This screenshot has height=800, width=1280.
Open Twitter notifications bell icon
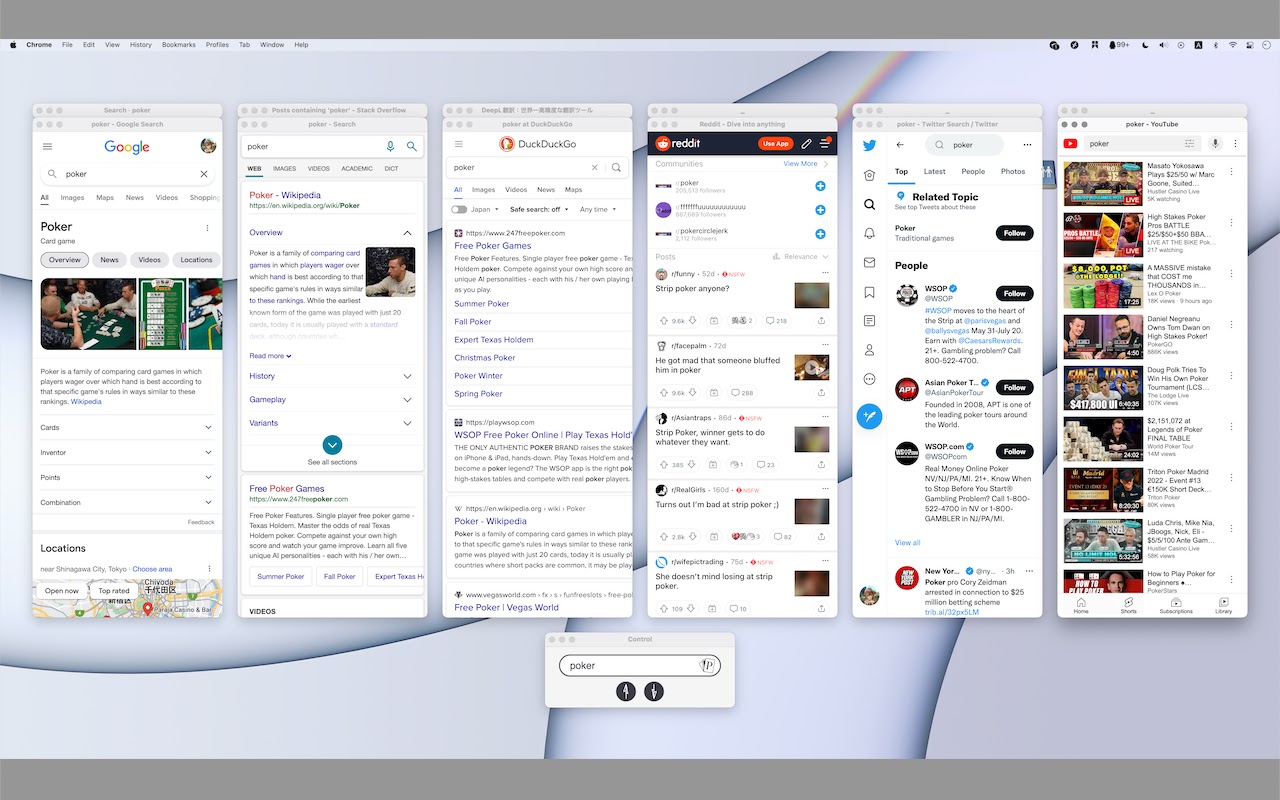pos(869,233)
